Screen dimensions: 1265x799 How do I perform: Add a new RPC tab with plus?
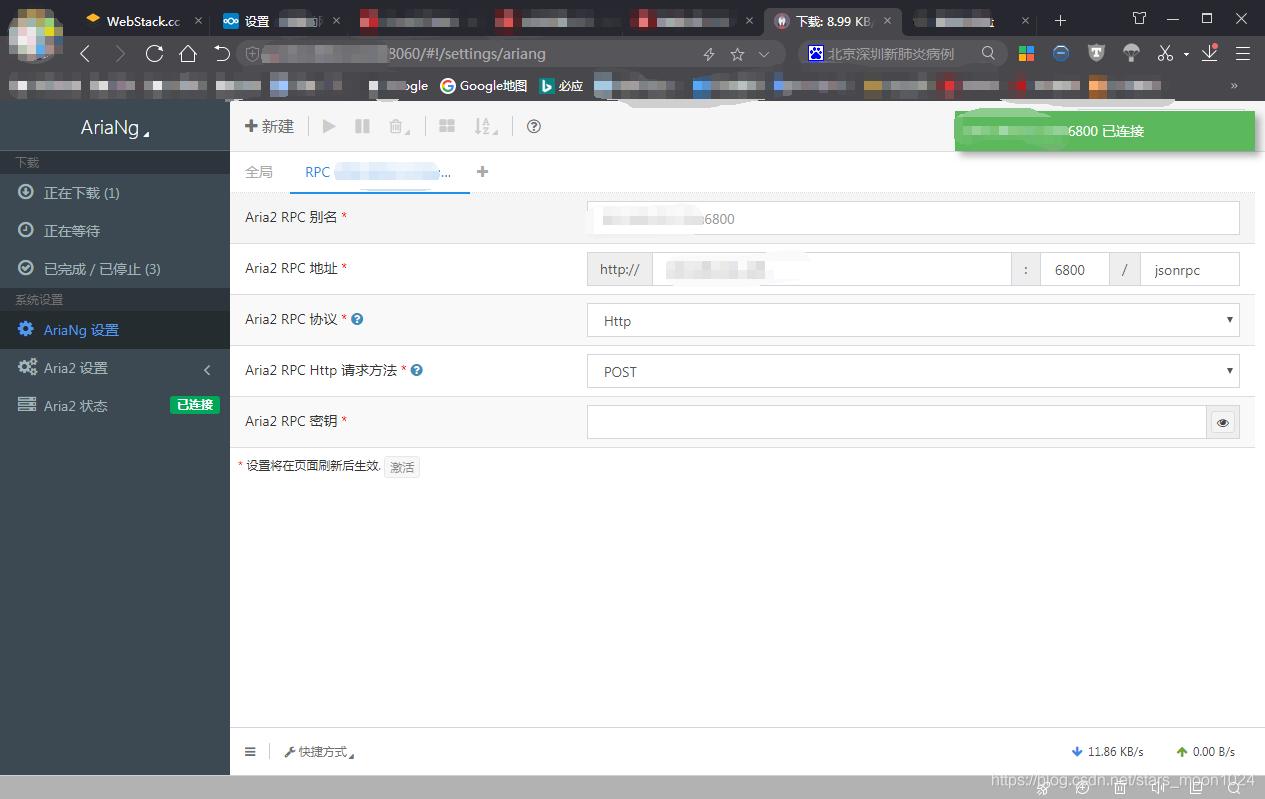pyautogui.click(x=482, y=172)
